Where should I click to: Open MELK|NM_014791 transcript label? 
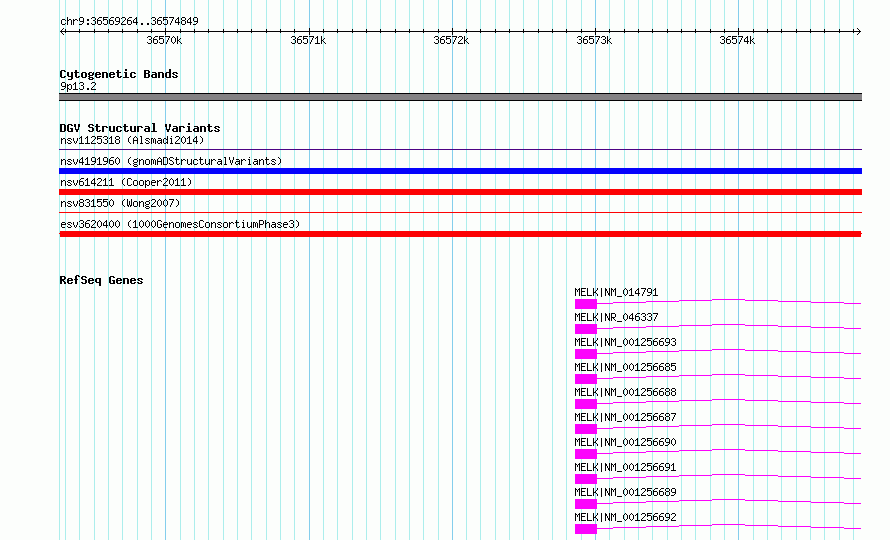tap(616, 292)
